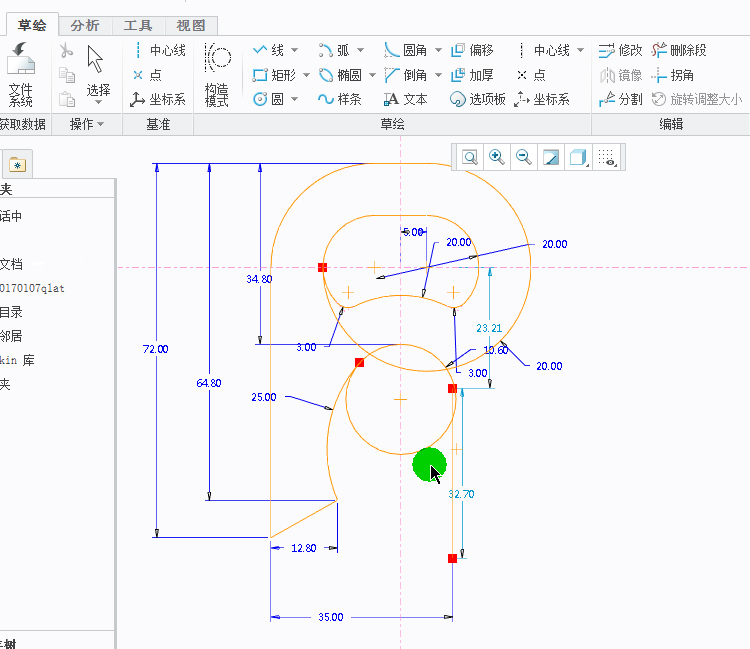Click the zoom out magnifier icon
Image resolution: width=750 pixels, height=649 pixels.
point(524,157)
